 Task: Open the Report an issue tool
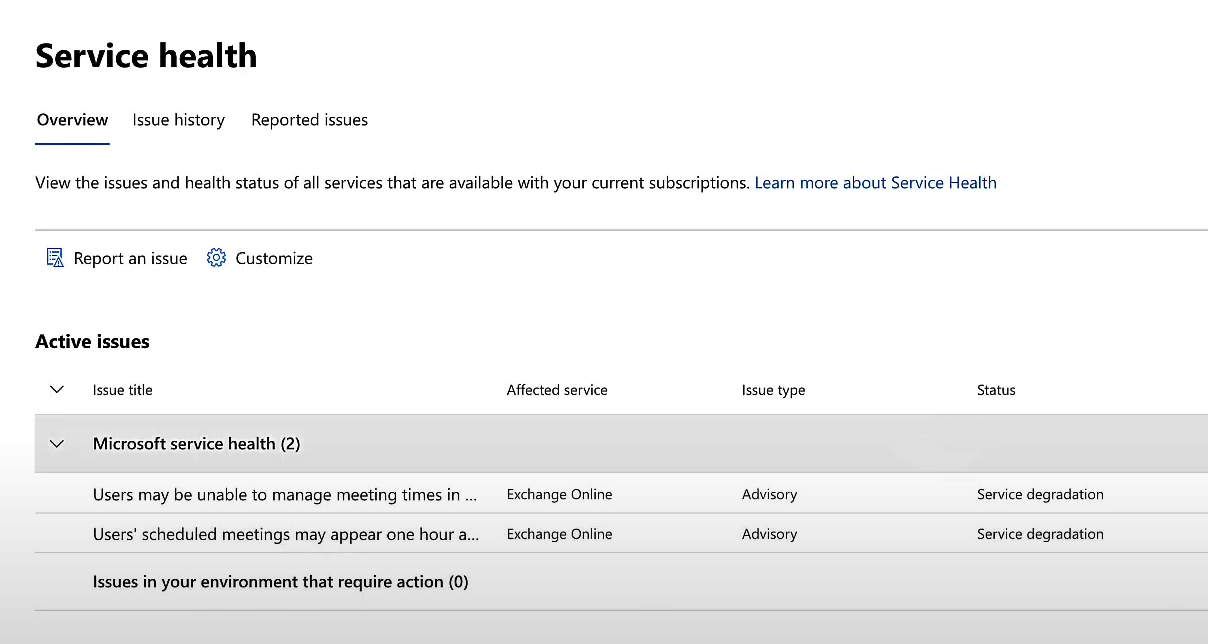click(x=130, y=257)
